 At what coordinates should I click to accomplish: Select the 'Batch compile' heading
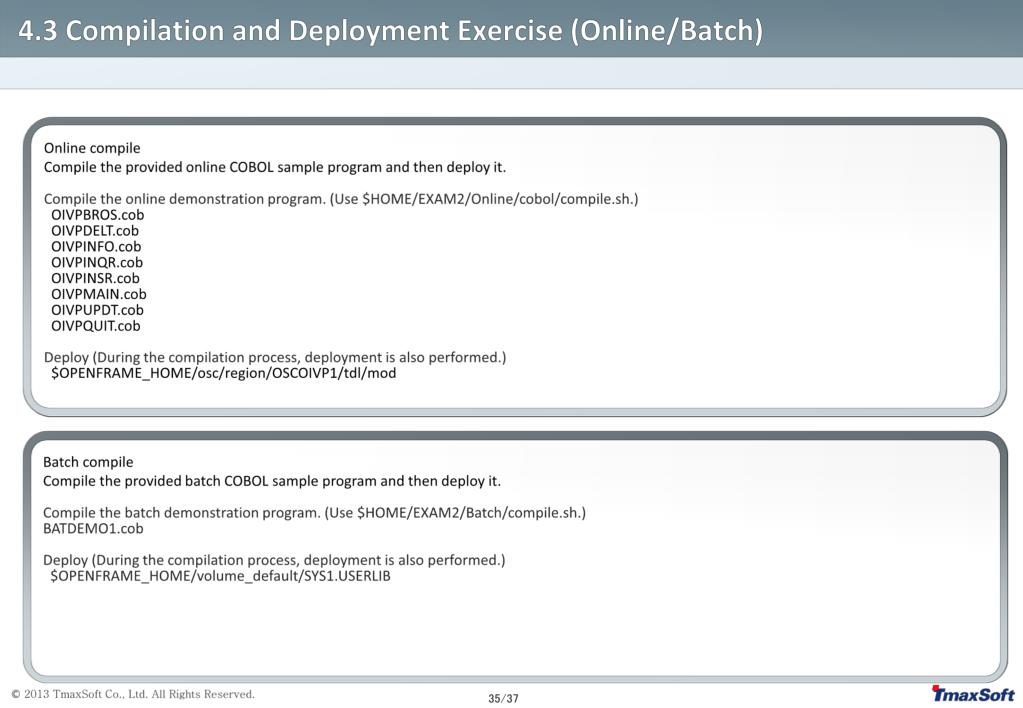point(88,462)
